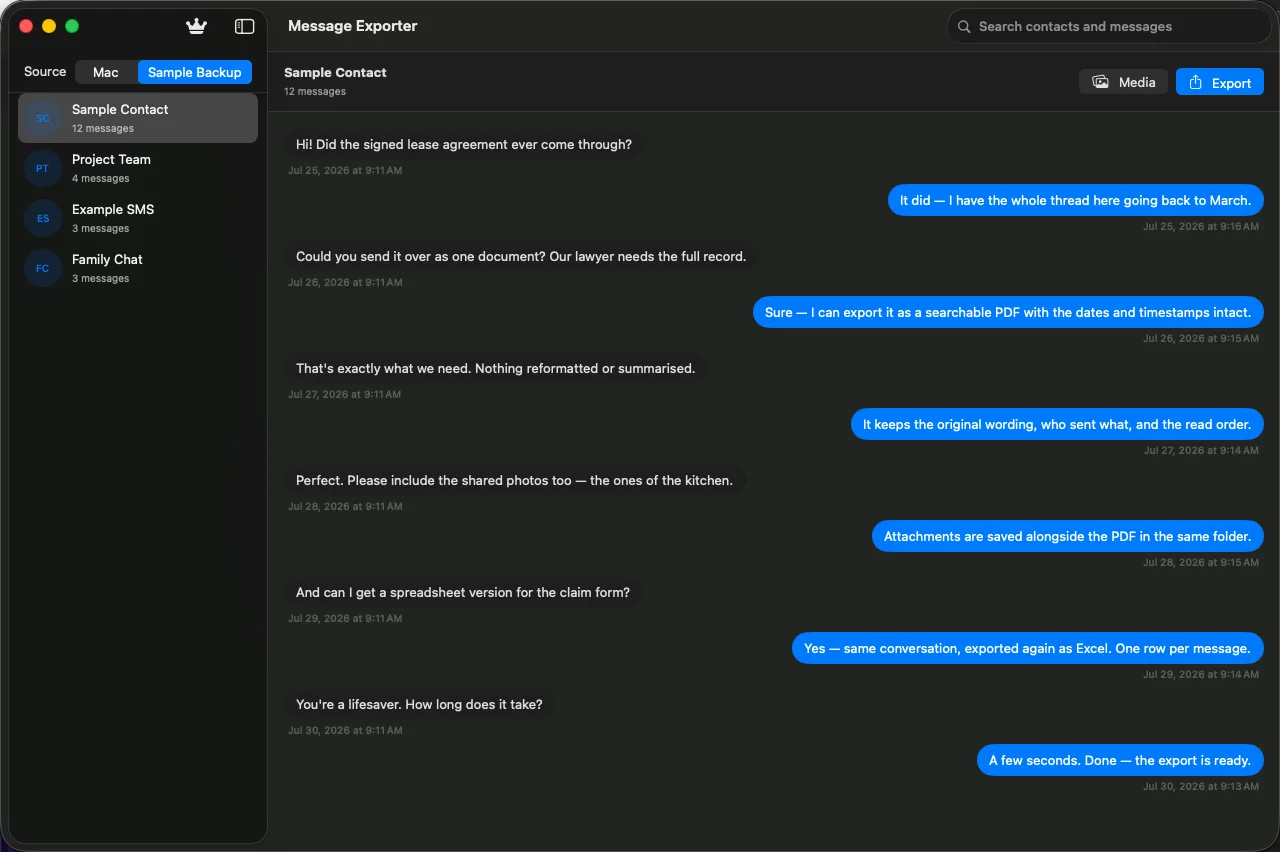Click the magnifying glass search icon
The width and height of the screenshot is (1280, 852).
(964, 27)
